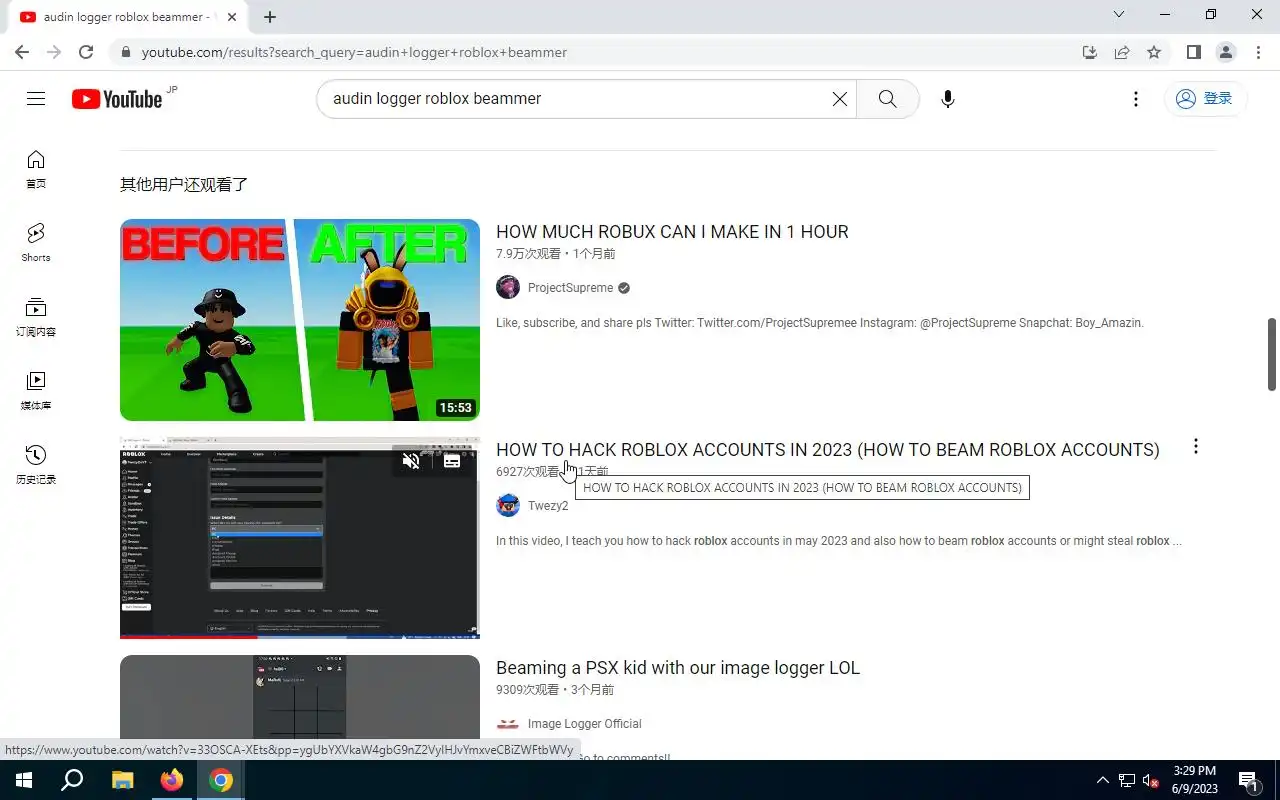Click the Chrome taskbar icon

coord(221,780)
